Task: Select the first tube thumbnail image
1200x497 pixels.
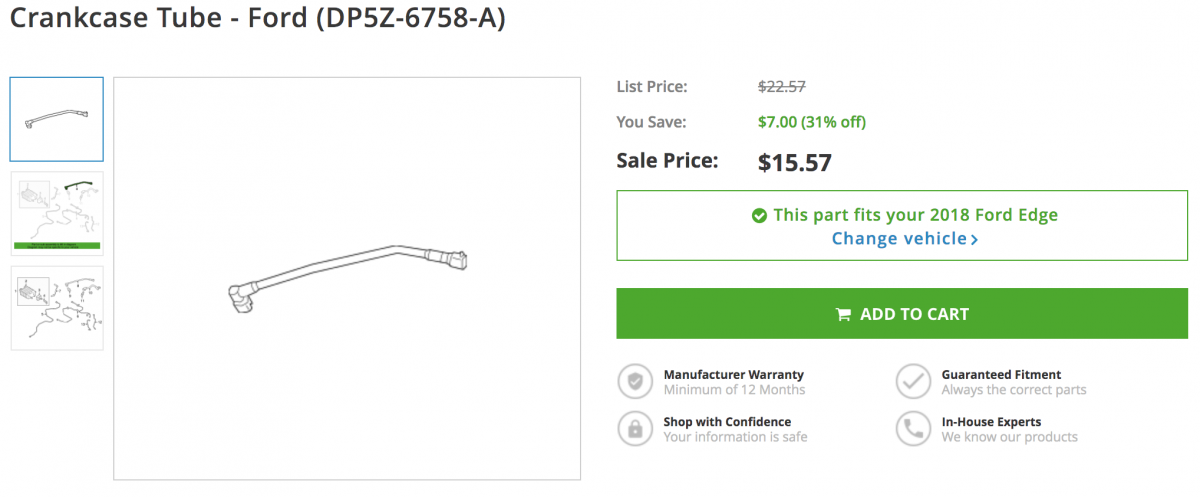Action: pyautogui.click(x=57, y=119)
